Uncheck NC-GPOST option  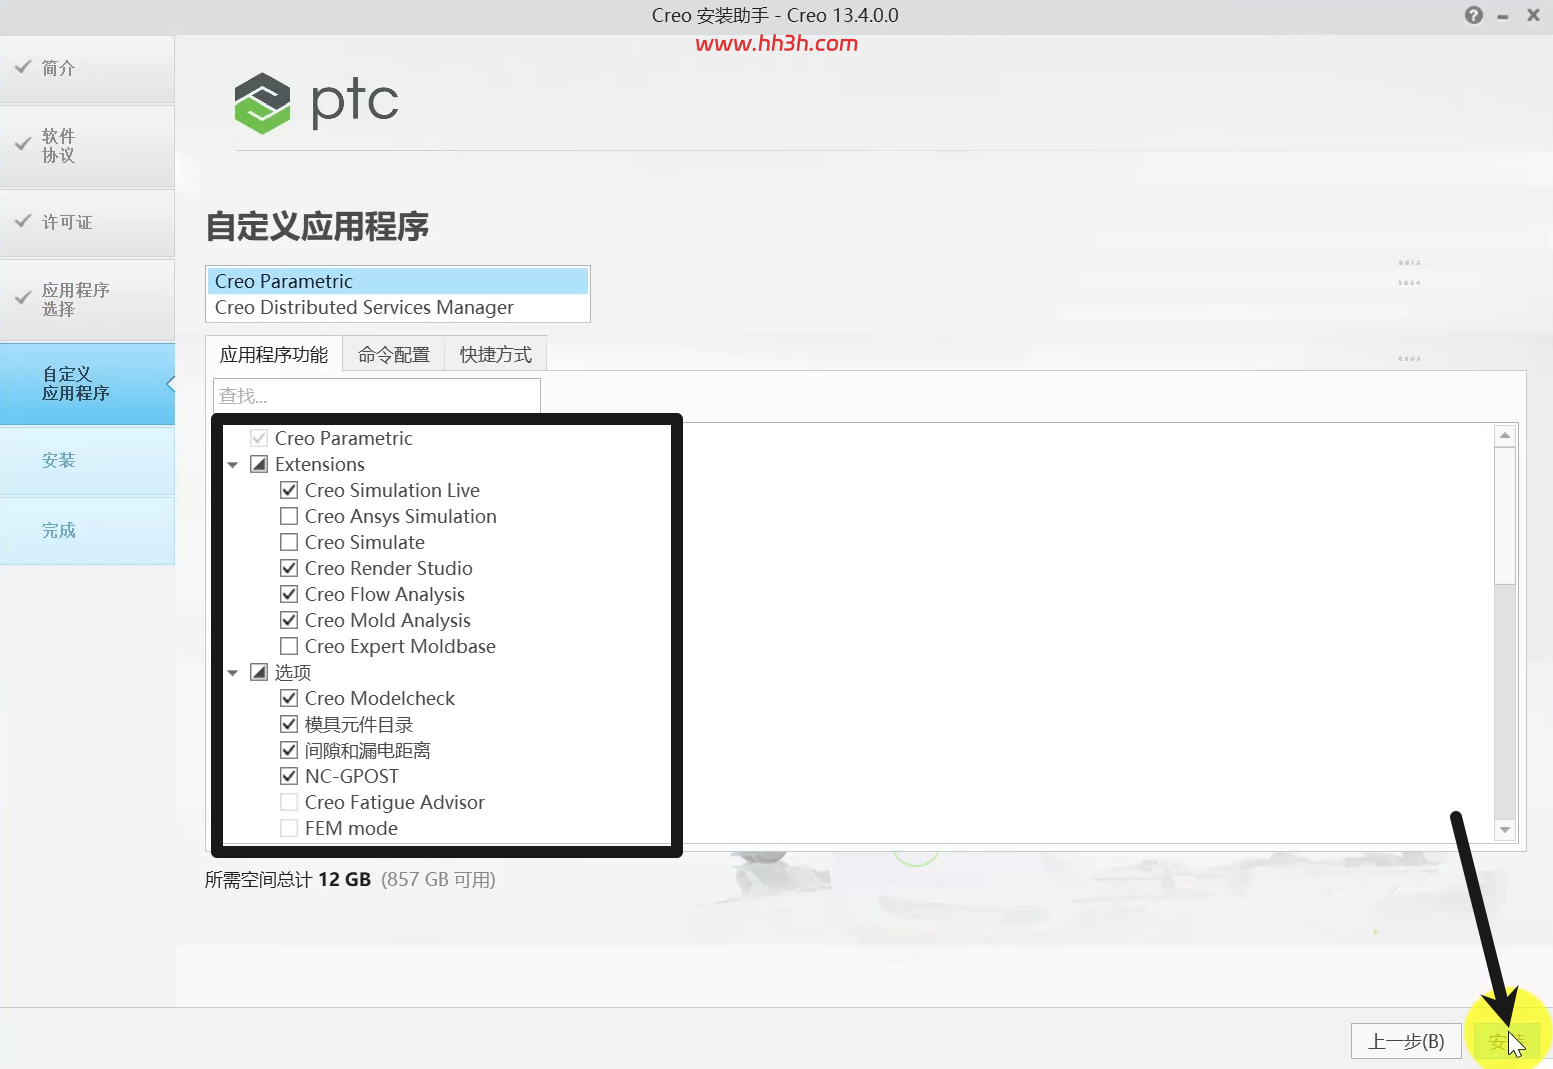coord(289,776)
